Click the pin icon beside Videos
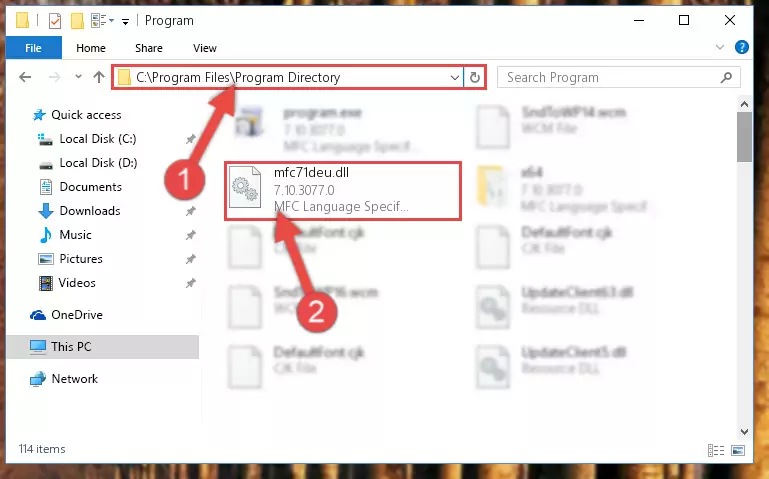769x479 pixels. pos(191,283)
